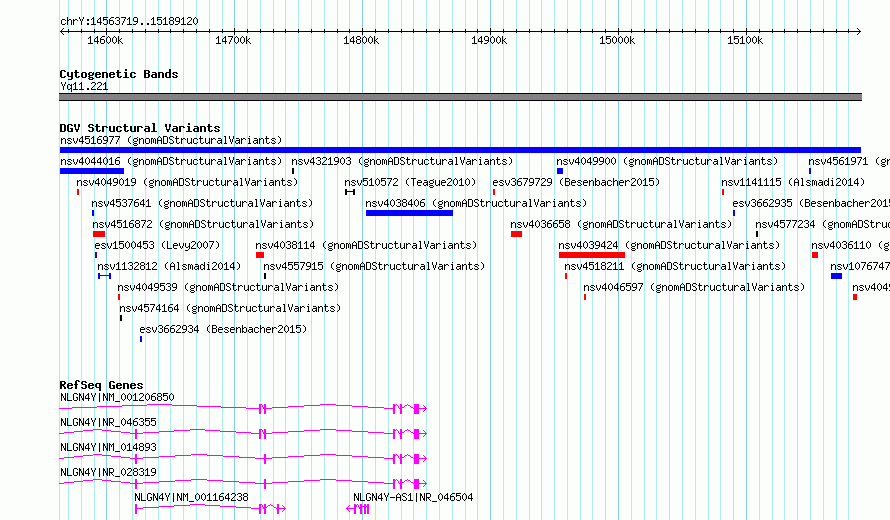Click the NLGN4Y-AS1 gene glyph with exons
890x520 pixels.
[358, 509]
